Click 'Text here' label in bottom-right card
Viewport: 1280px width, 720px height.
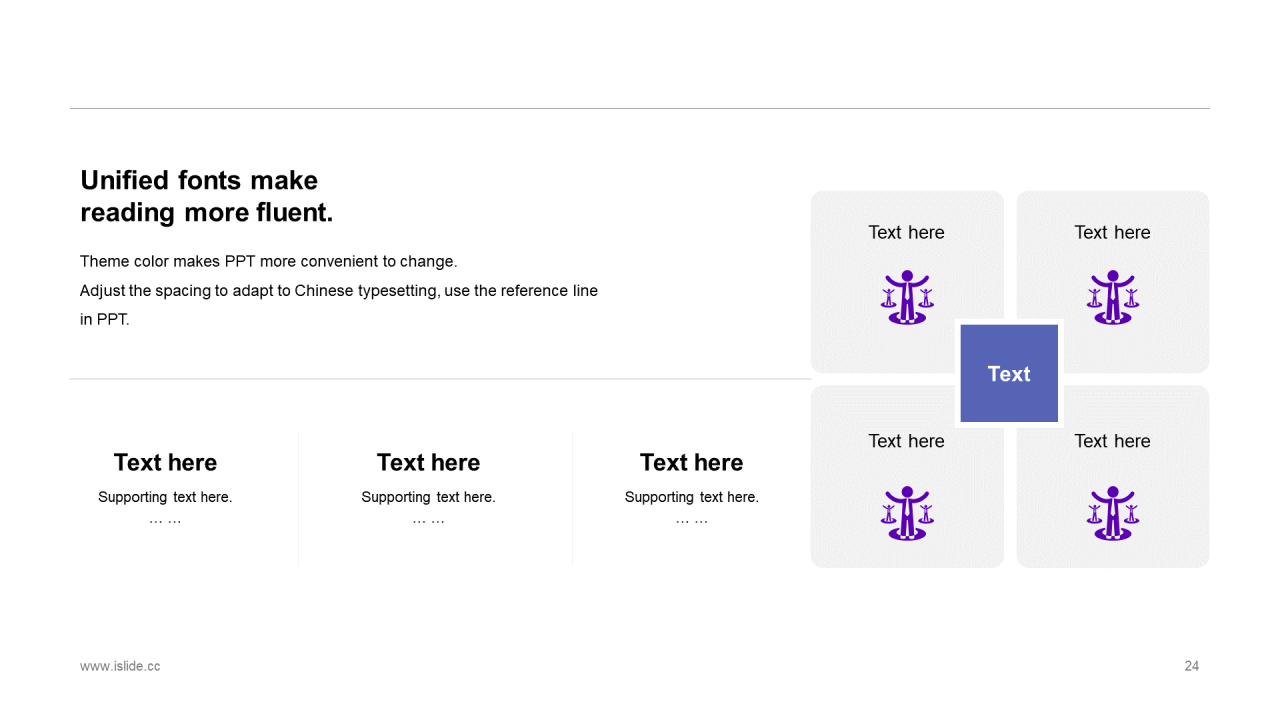[1112, 441]
